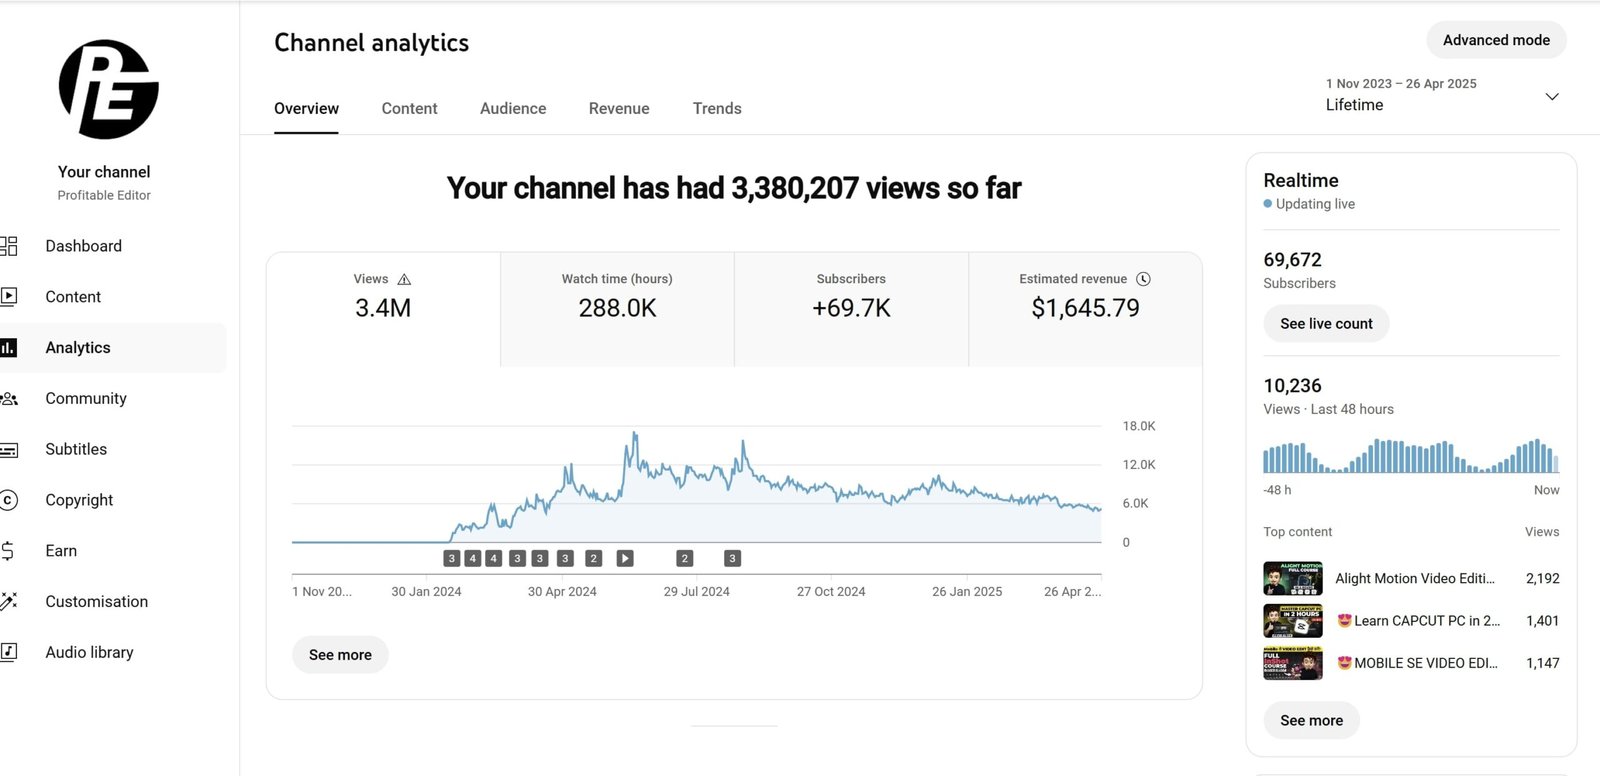
Task: Click the title MOBILE SE VIDEO EDI...
Action: click(1418, 663)
